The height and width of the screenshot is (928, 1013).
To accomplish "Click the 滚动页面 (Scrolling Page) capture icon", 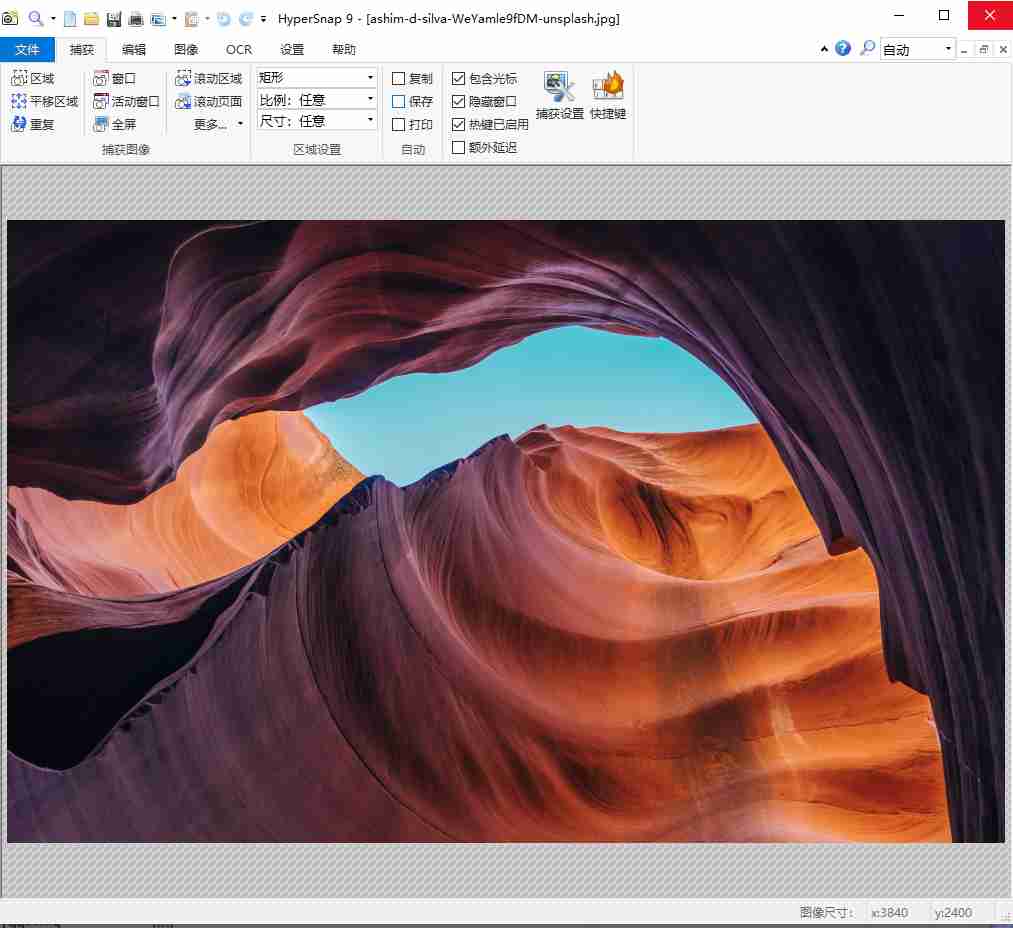I will (x=183, y=101).
